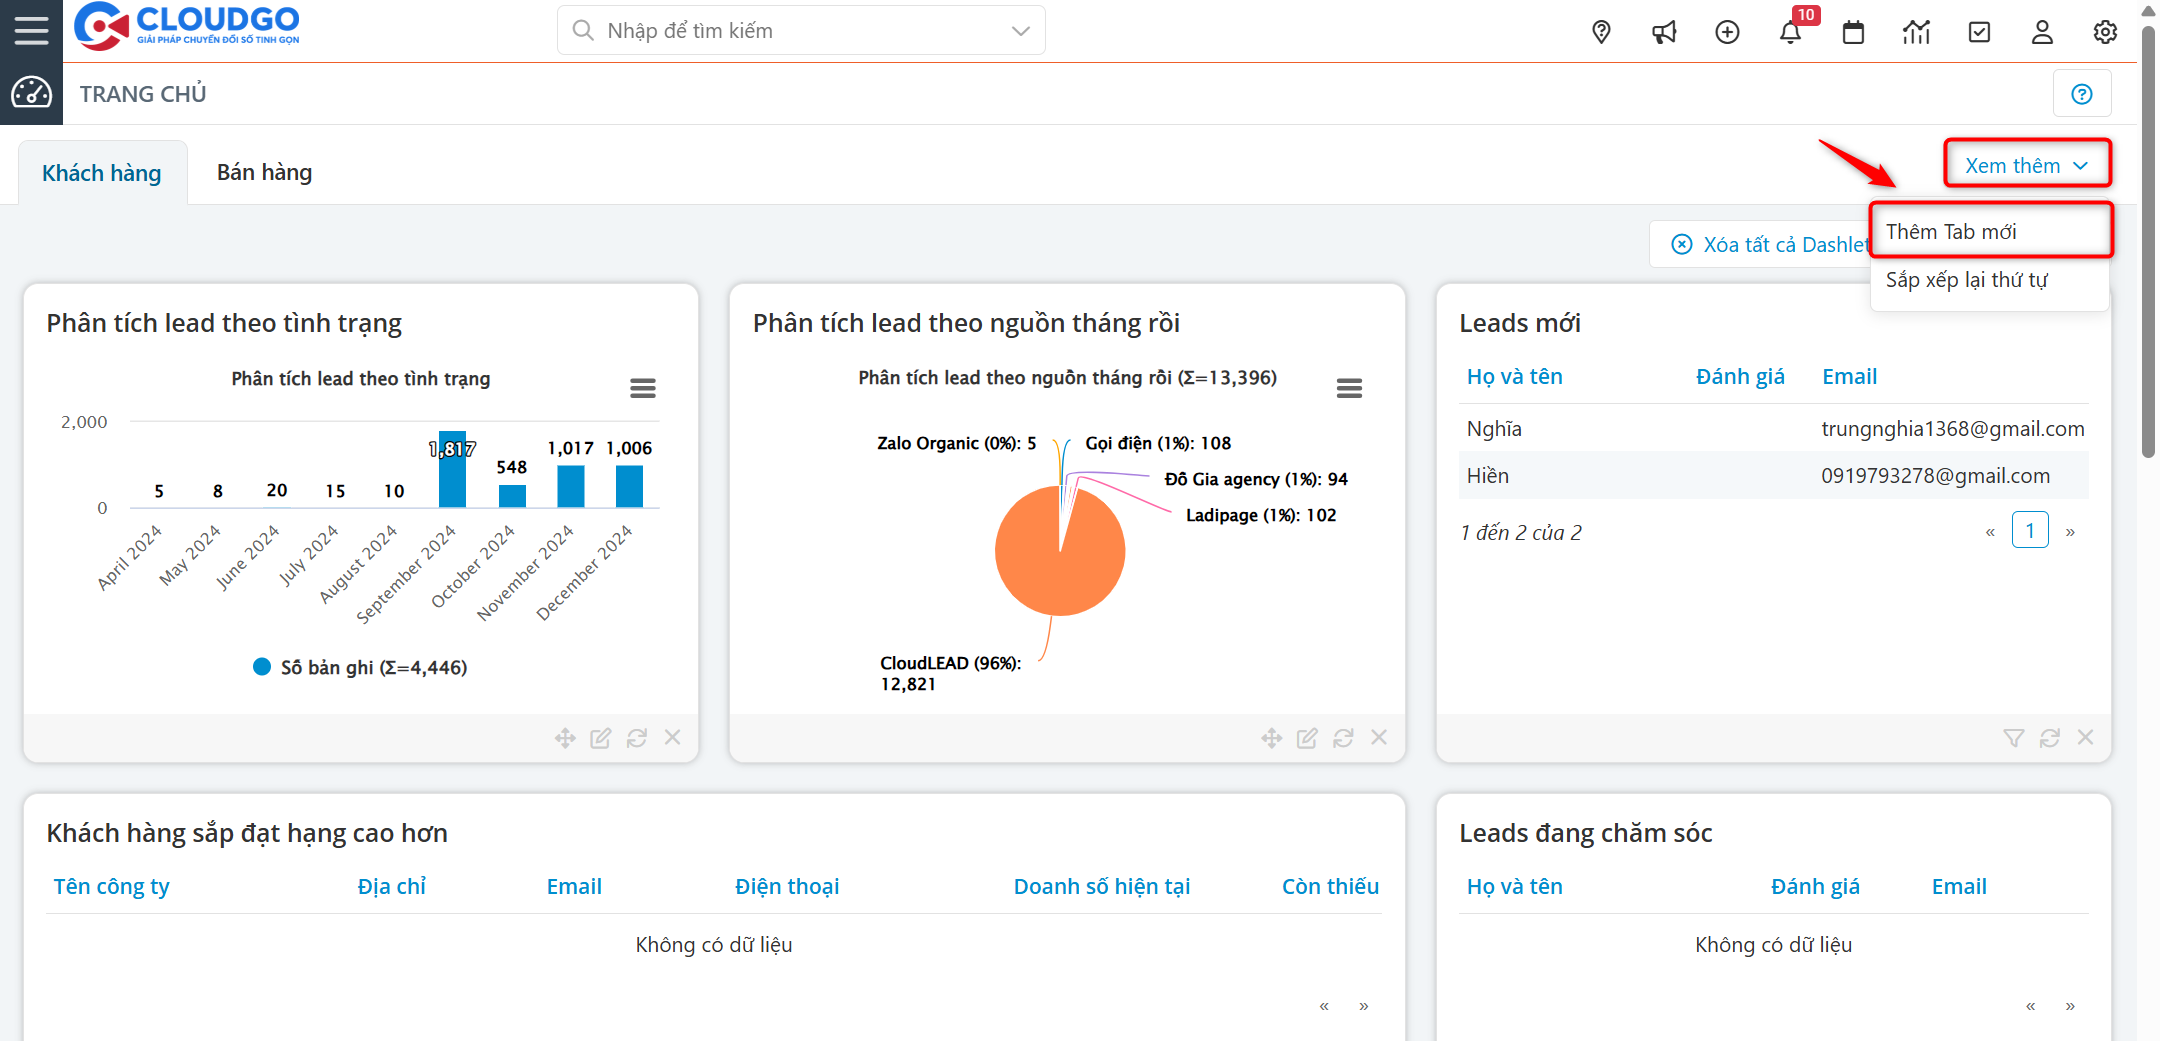Open the calendar icon in header
2160x1041 pixels.
click(1853, 32)
